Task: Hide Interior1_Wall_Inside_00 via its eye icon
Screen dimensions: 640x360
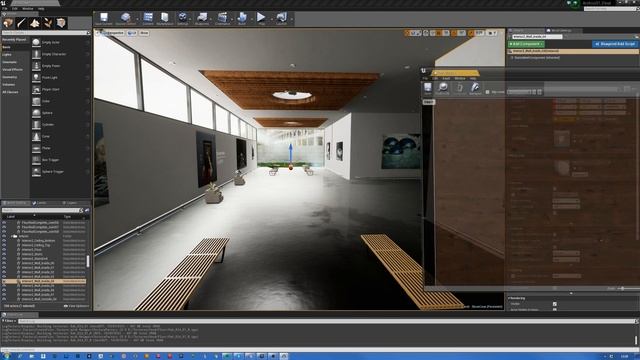Action: [x=4, y=263]
